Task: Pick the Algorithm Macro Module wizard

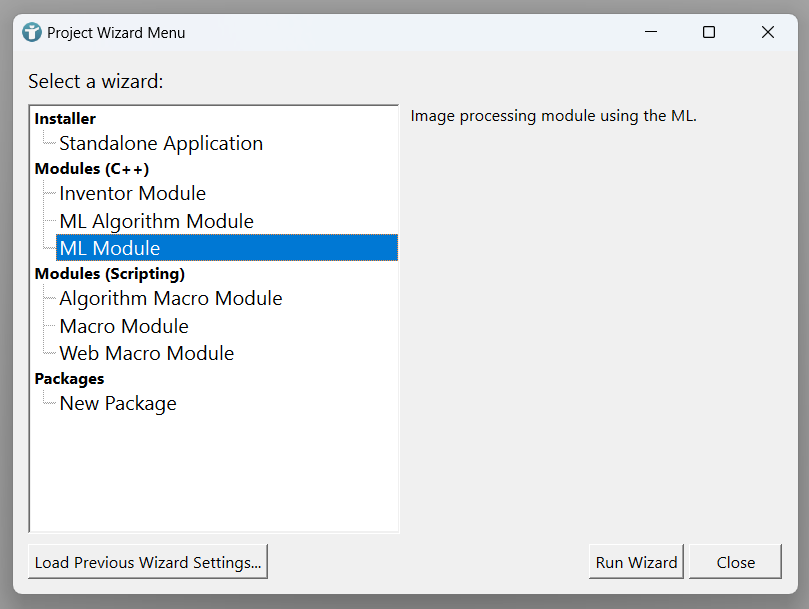Action: (170, 299)
